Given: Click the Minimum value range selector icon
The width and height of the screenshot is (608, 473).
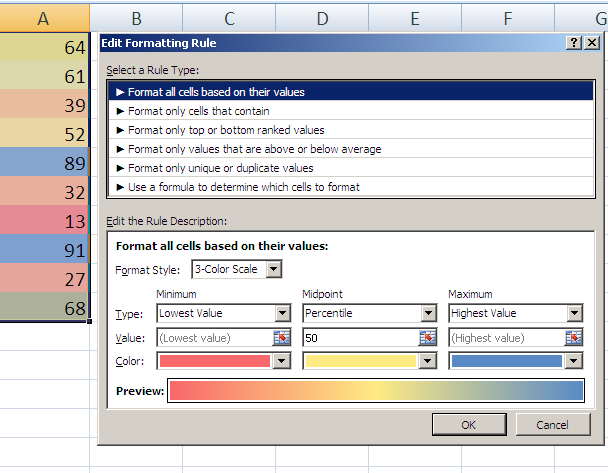Looking at the screenshot, I should tap(282, 338).
